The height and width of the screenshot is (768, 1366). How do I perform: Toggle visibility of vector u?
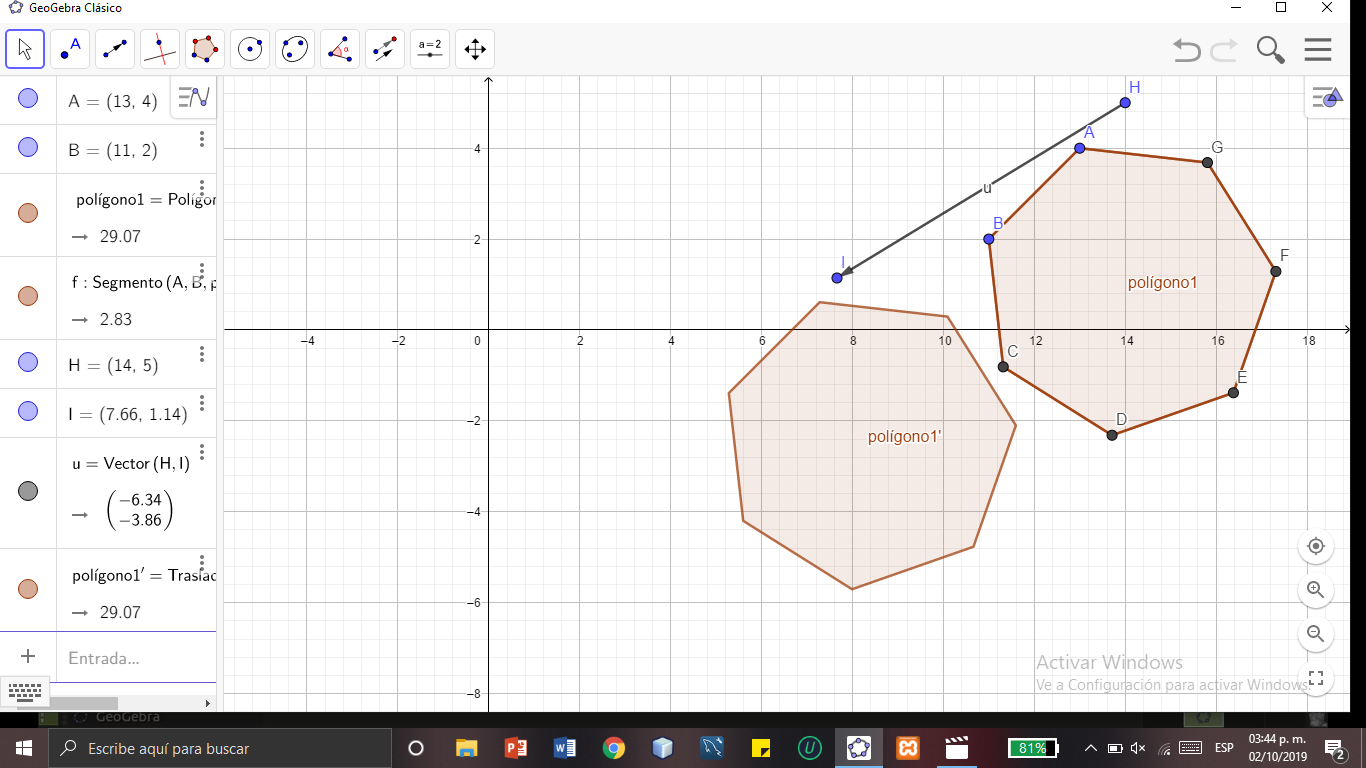(28, 490)
